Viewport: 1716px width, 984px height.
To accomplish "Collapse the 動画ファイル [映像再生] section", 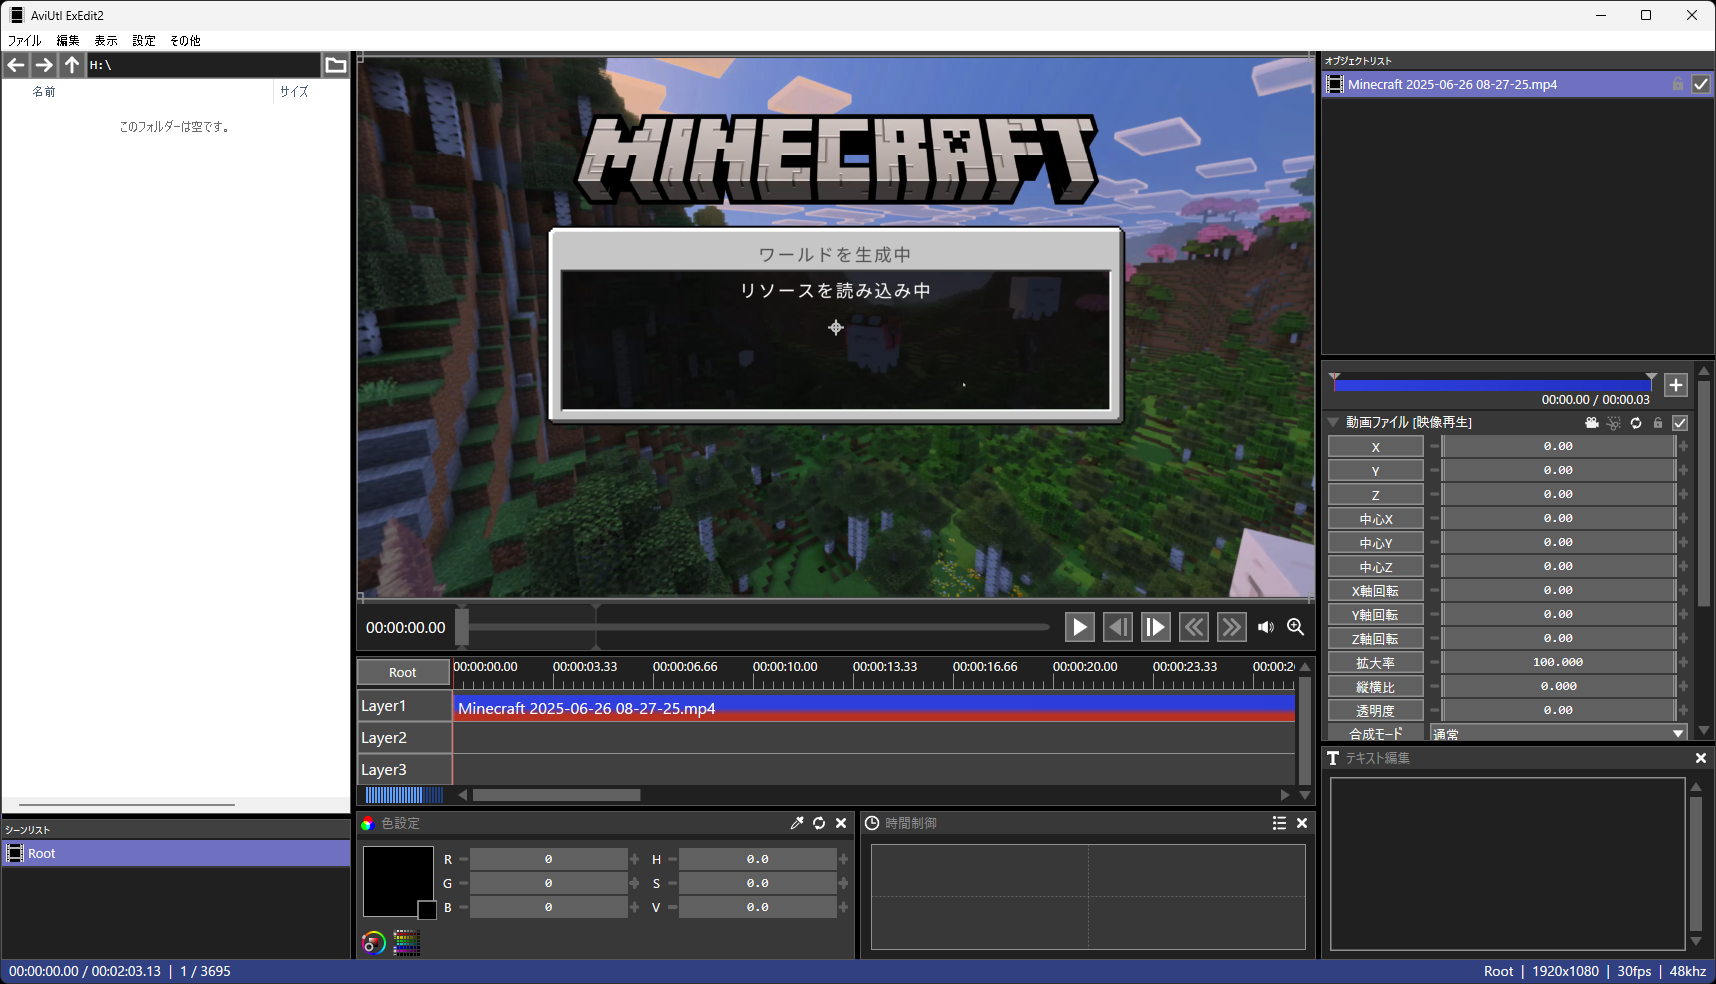I will click(x=1333, y=422).
